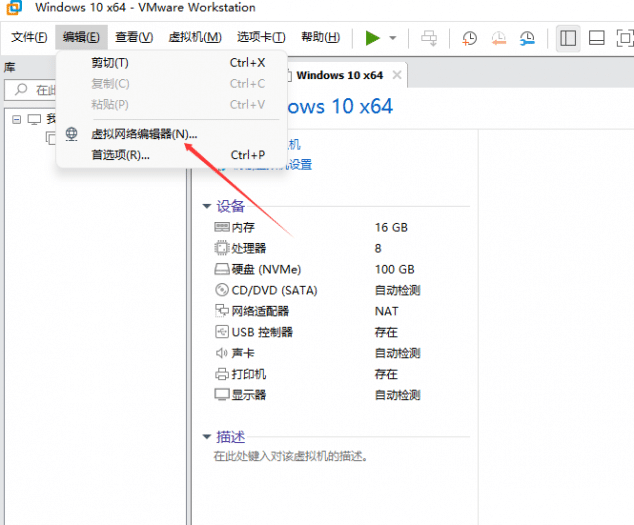634x525 pixels.
Task: Revert virtual machine to previous snapshot
Action: 499,38
